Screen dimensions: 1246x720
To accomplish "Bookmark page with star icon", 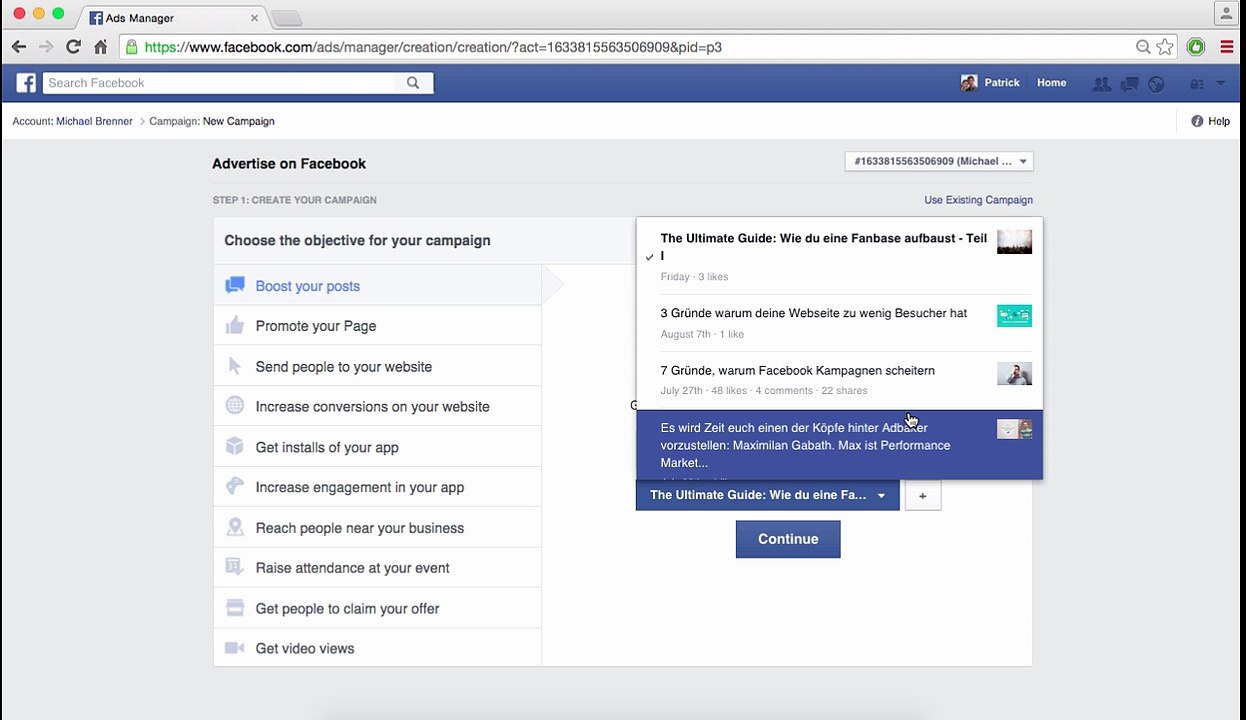I will [x=1165, y=47].
